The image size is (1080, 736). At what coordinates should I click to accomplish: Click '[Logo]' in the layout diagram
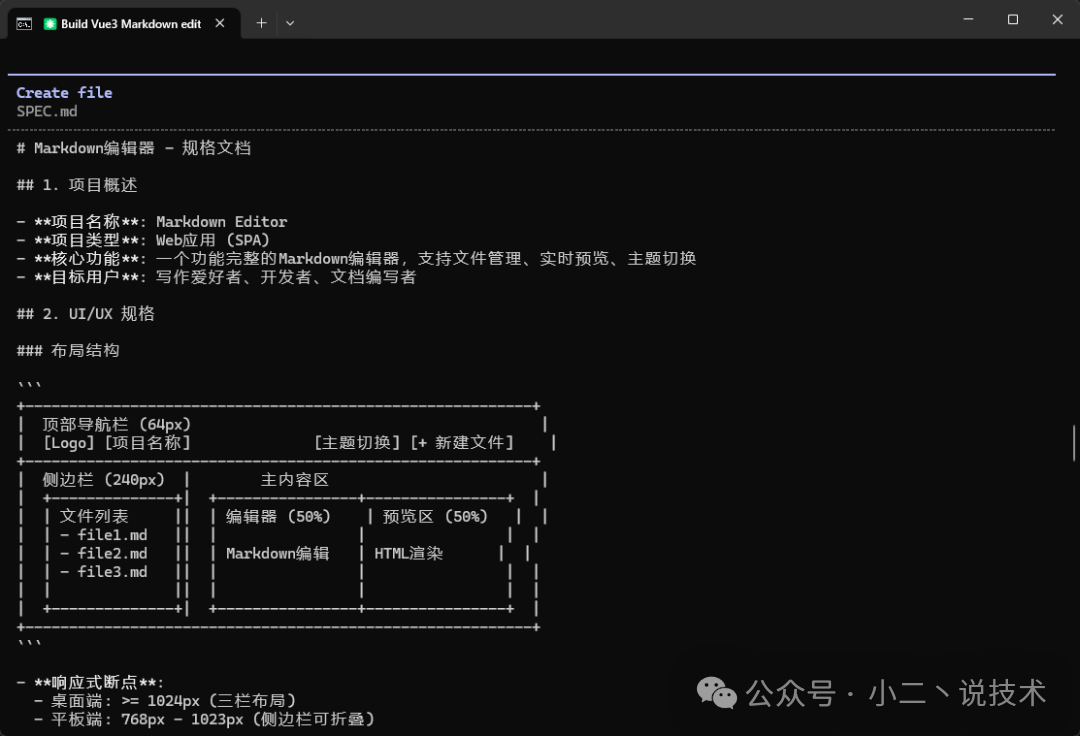(68, 443)
